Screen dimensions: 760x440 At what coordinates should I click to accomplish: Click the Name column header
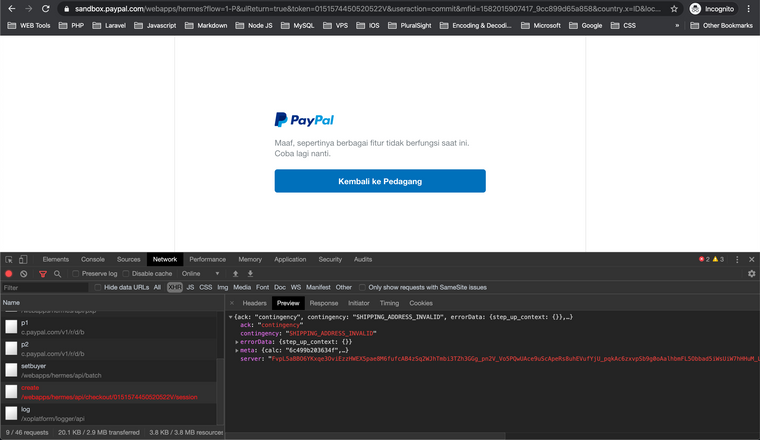coord(111,302)
